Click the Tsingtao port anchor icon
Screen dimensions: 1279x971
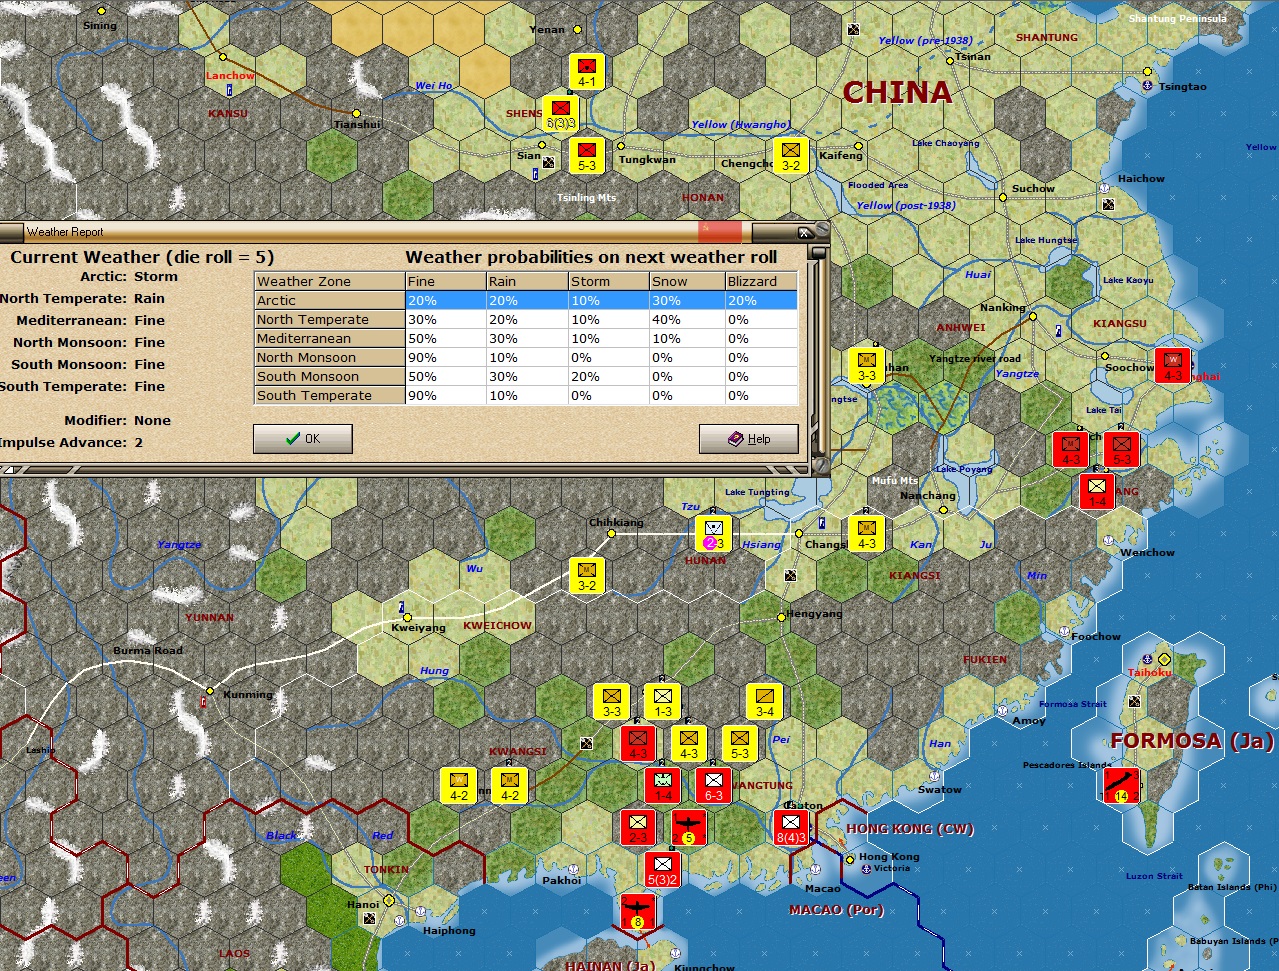coord(1147,86)
